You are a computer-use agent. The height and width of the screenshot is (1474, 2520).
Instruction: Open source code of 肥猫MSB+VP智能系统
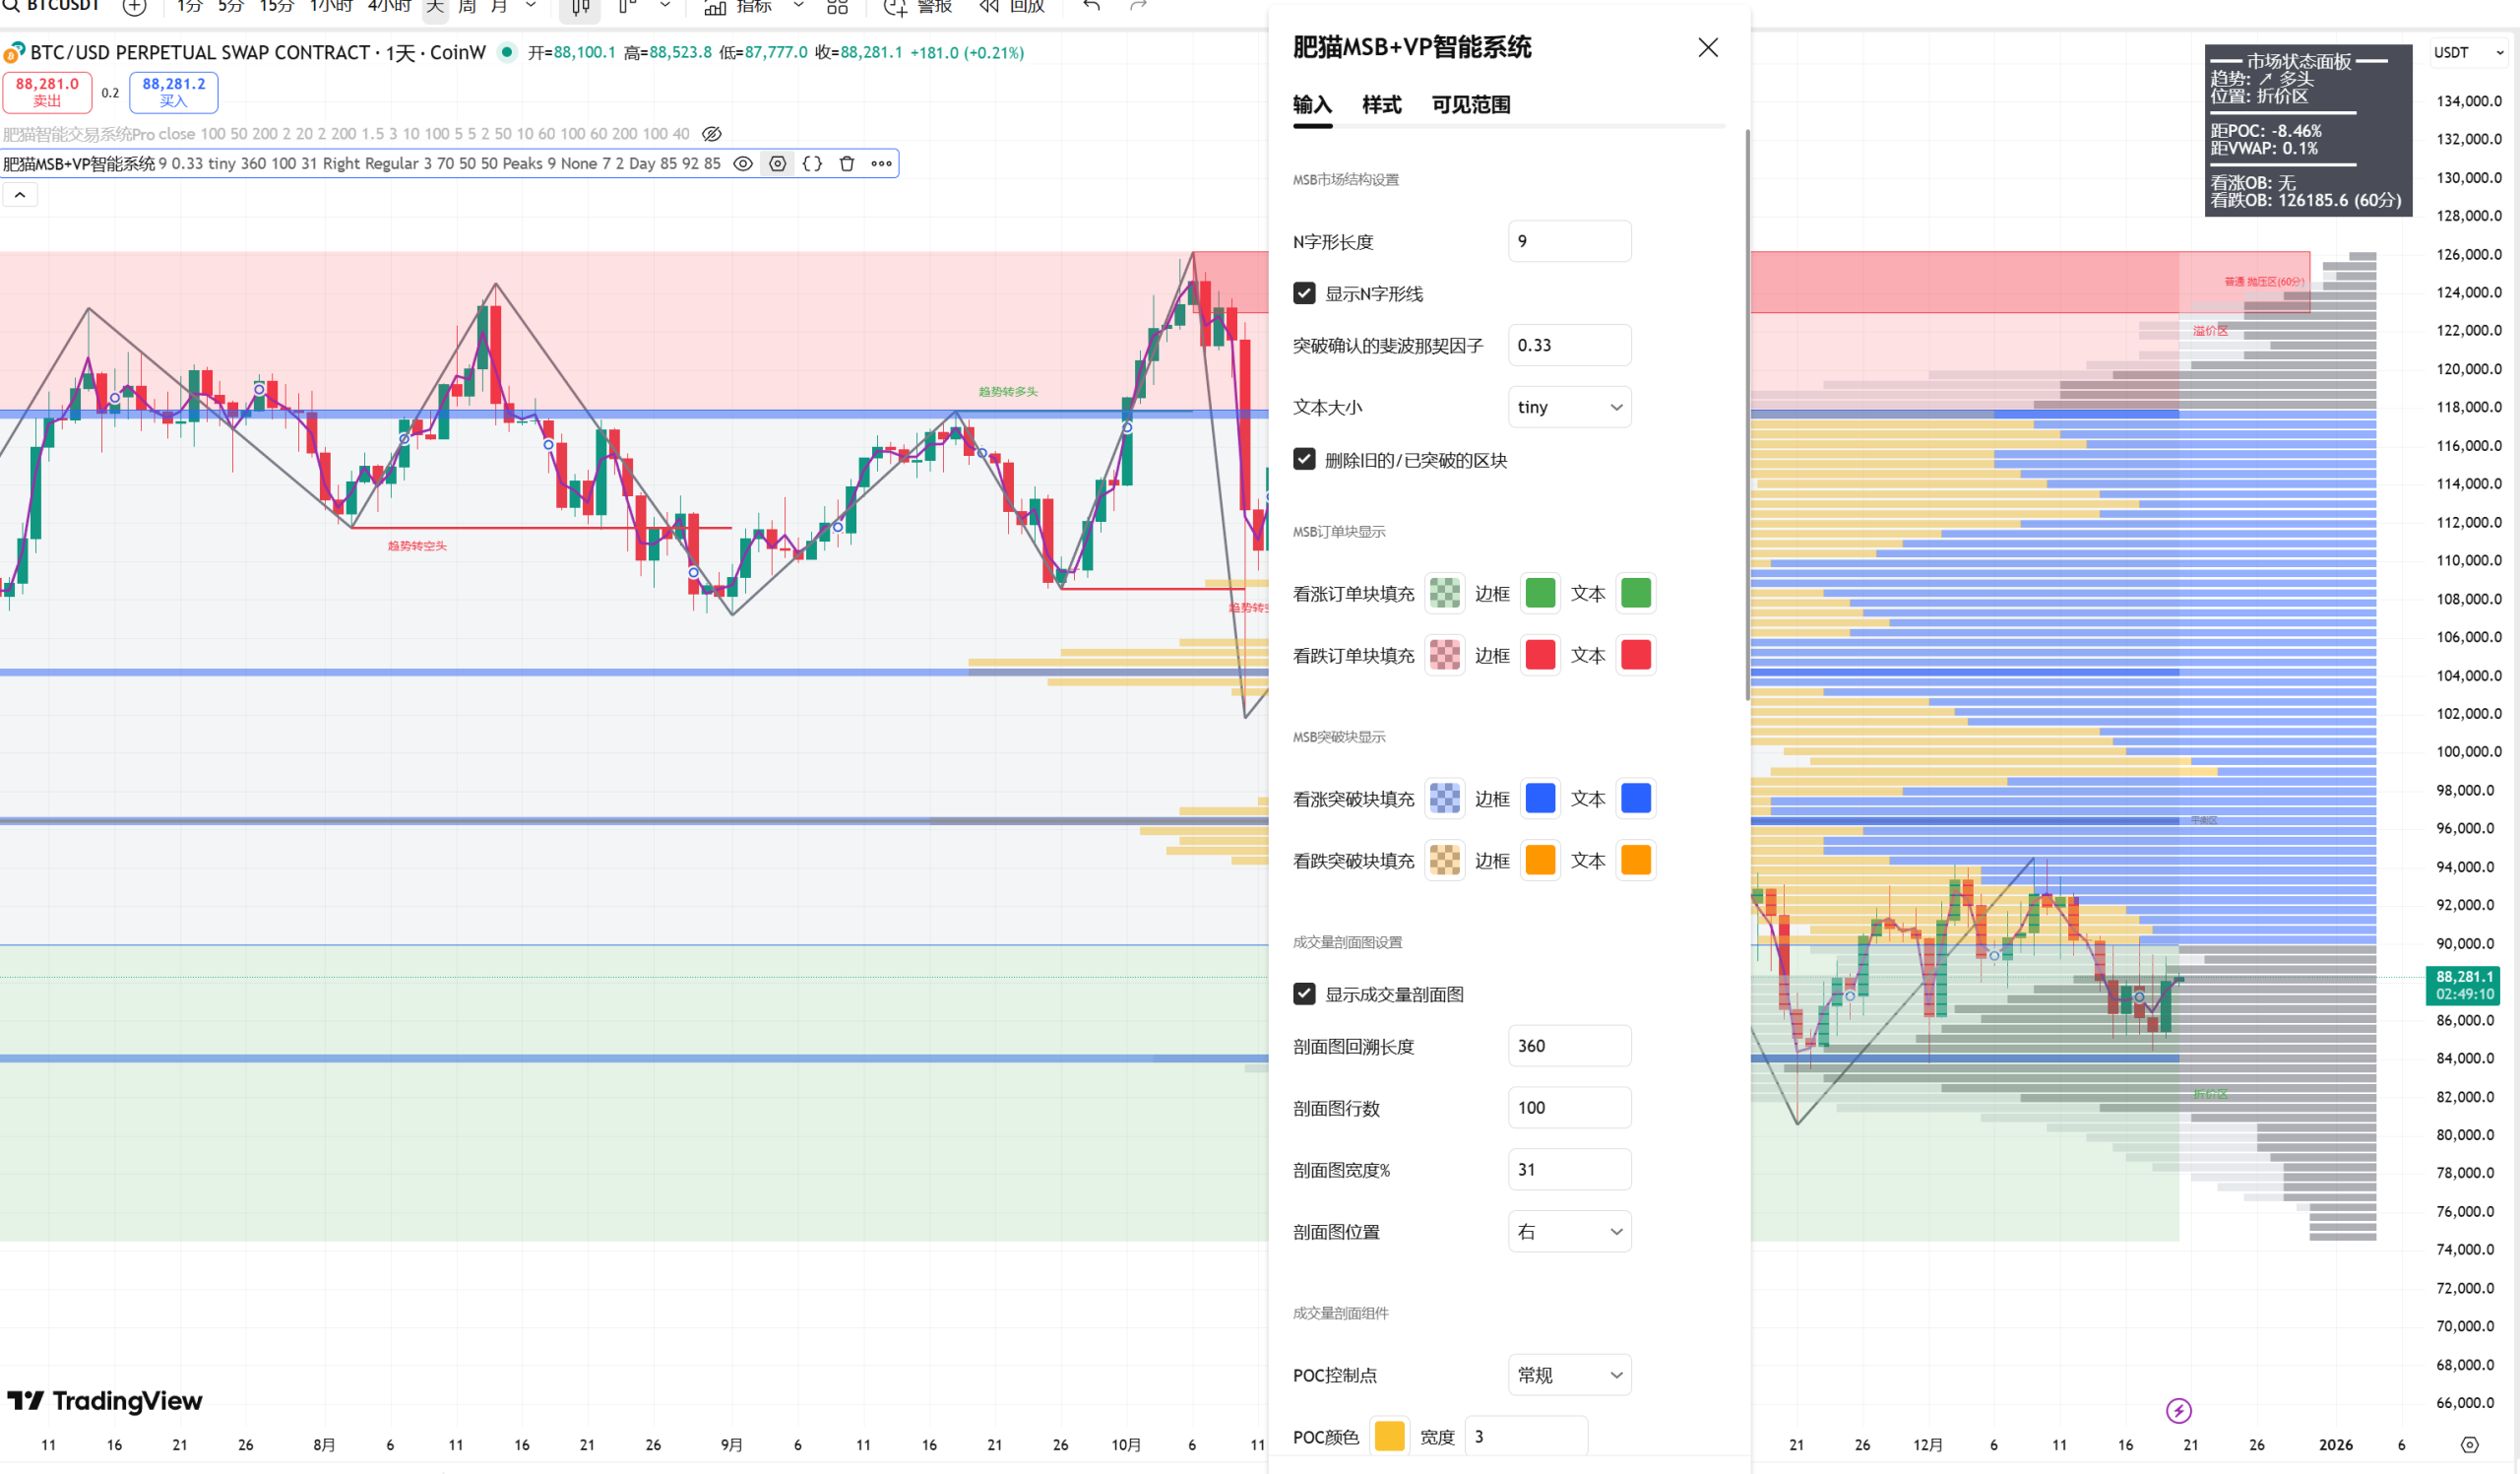pos(813,164)
